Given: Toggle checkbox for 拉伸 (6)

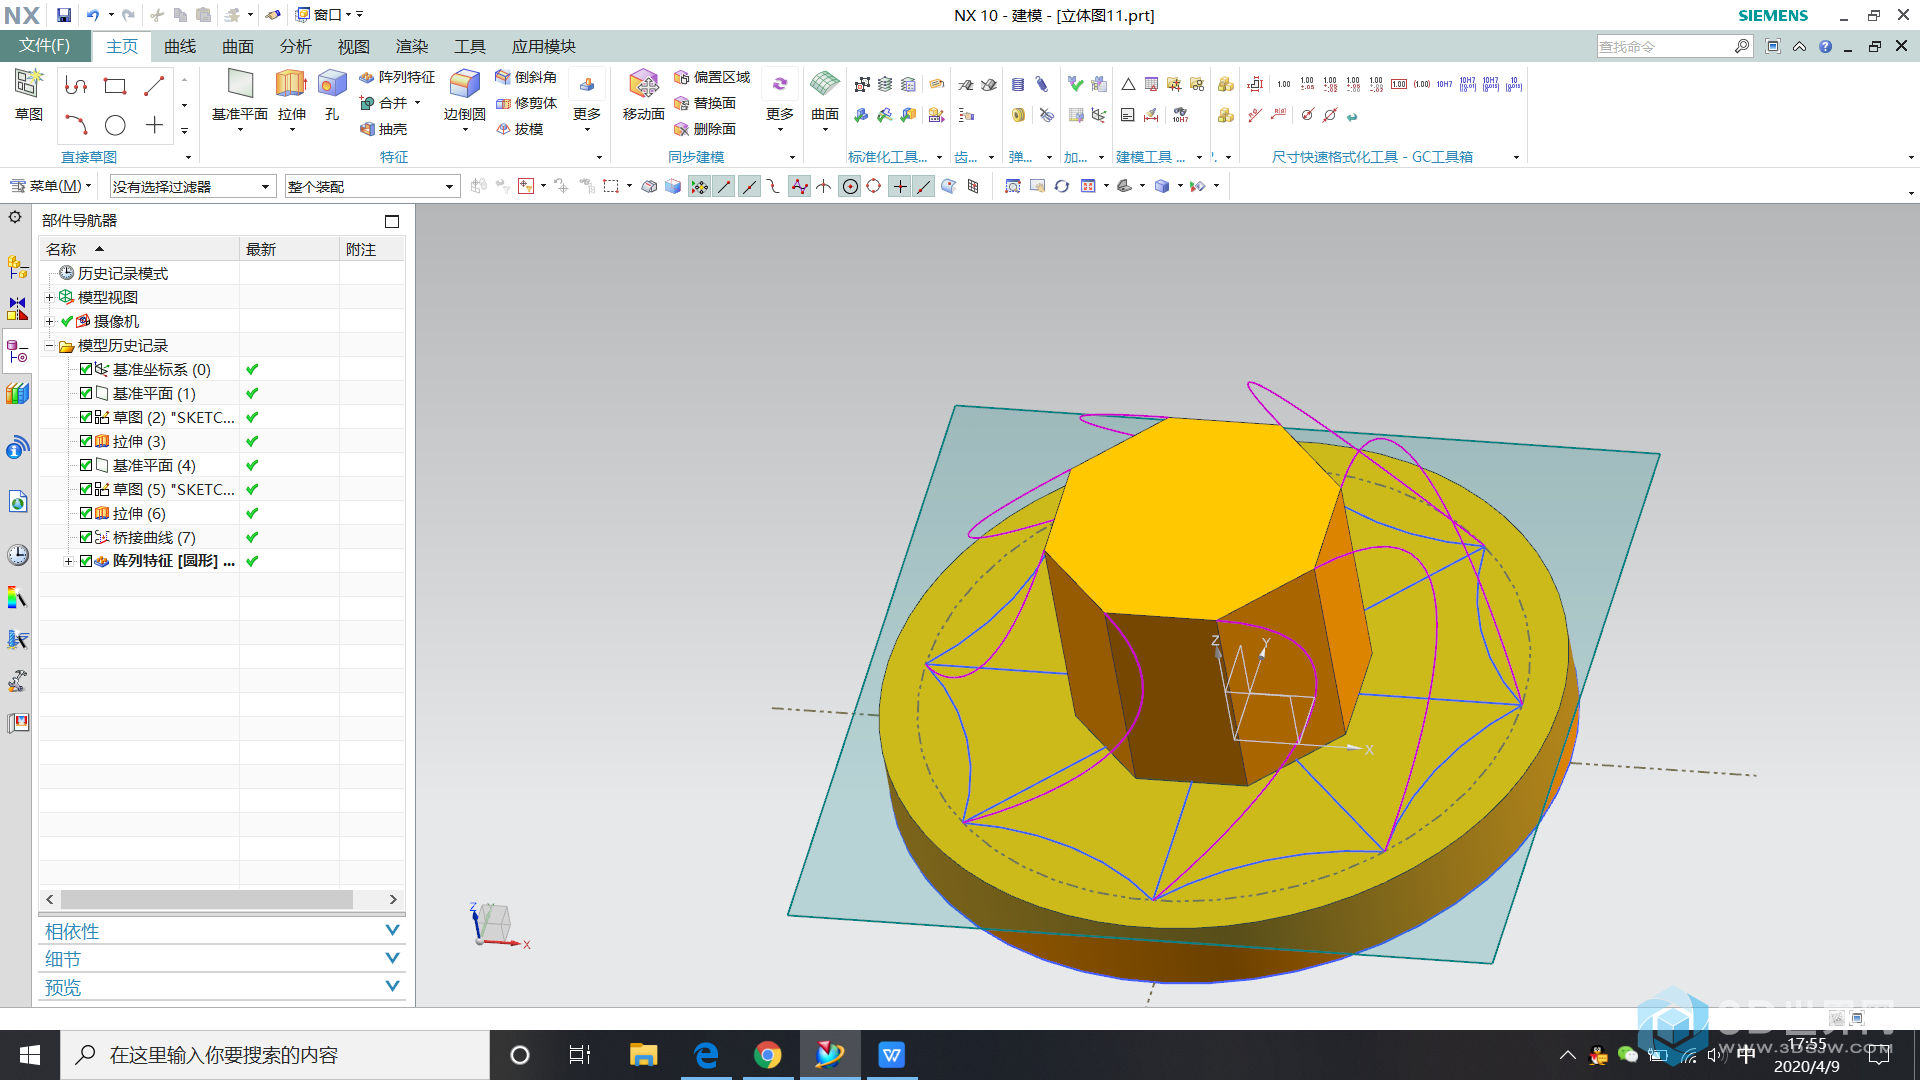Looking at the screenshot, I should coord(86,513).
